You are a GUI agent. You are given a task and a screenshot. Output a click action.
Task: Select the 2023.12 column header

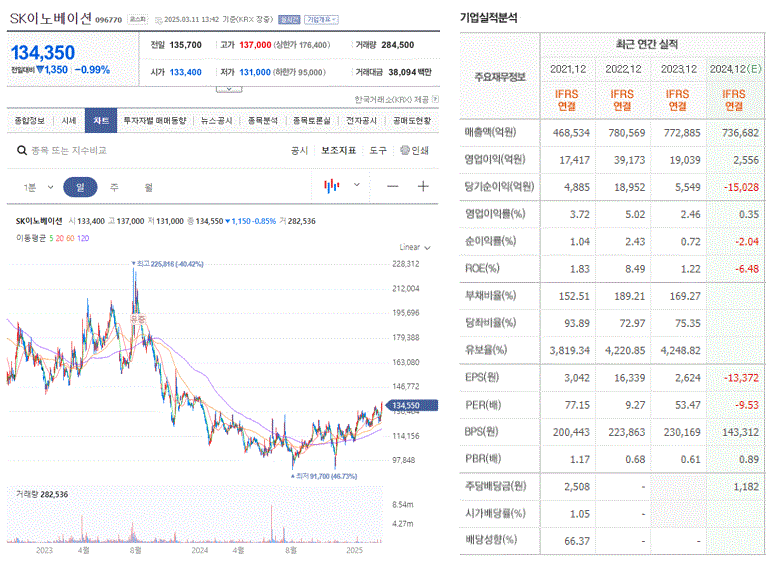[679, 69]
